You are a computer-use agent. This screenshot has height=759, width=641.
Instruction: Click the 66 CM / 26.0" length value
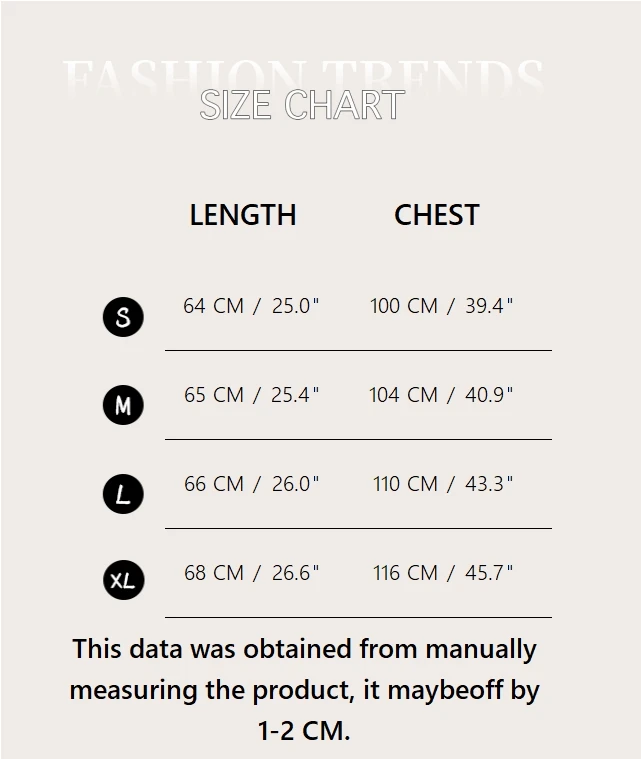[x=251, y=484]
